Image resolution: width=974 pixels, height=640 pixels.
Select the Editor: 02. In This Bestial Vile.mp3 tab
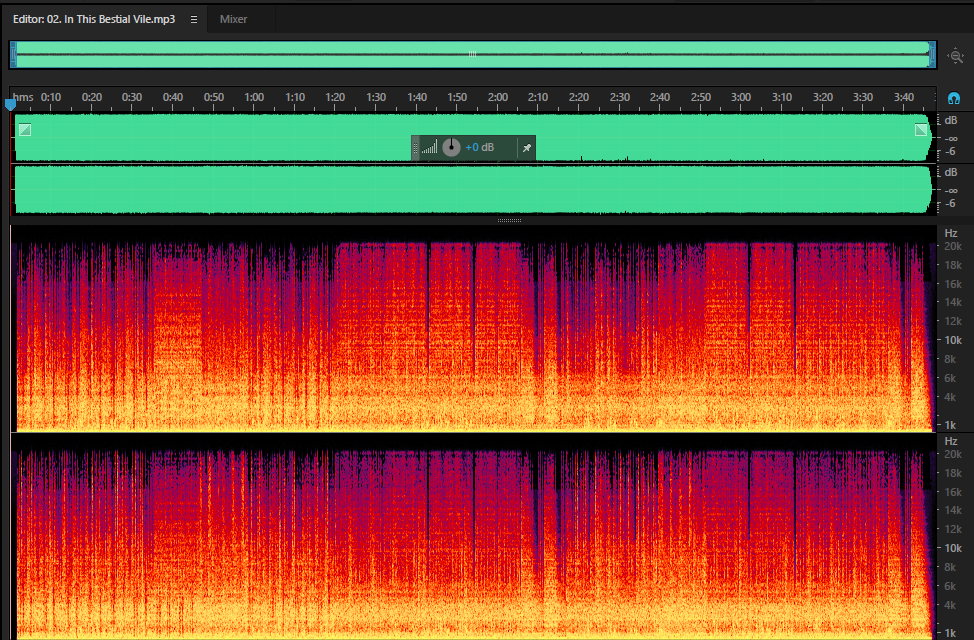pyautogui.click(x=94, y=19)
